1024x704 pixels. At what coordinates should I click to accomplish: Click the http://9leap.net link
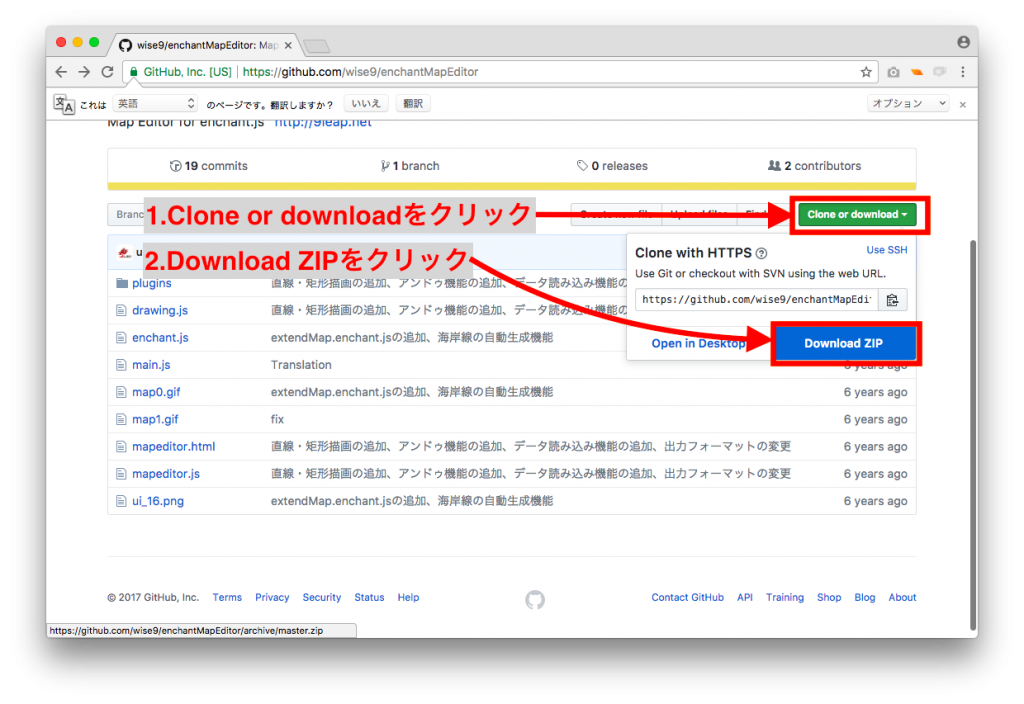(x=323, y=122)
